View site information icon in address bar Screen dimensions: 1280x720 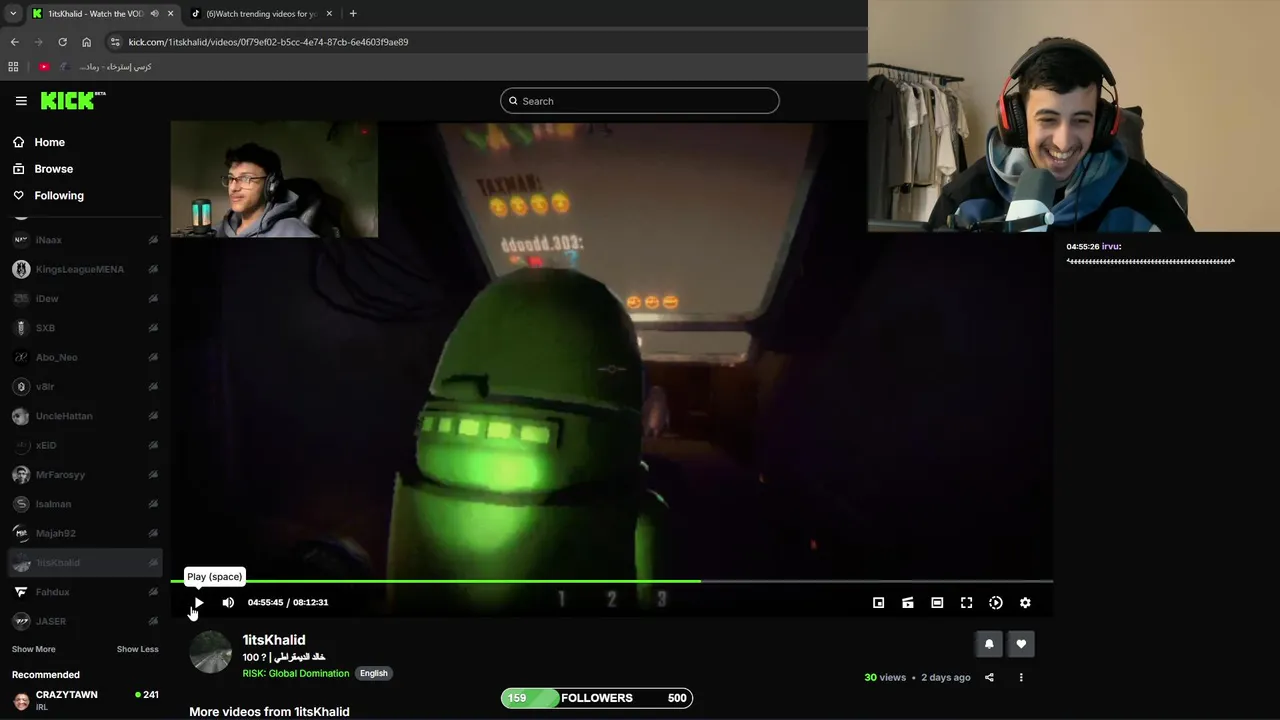coord(115,42)
